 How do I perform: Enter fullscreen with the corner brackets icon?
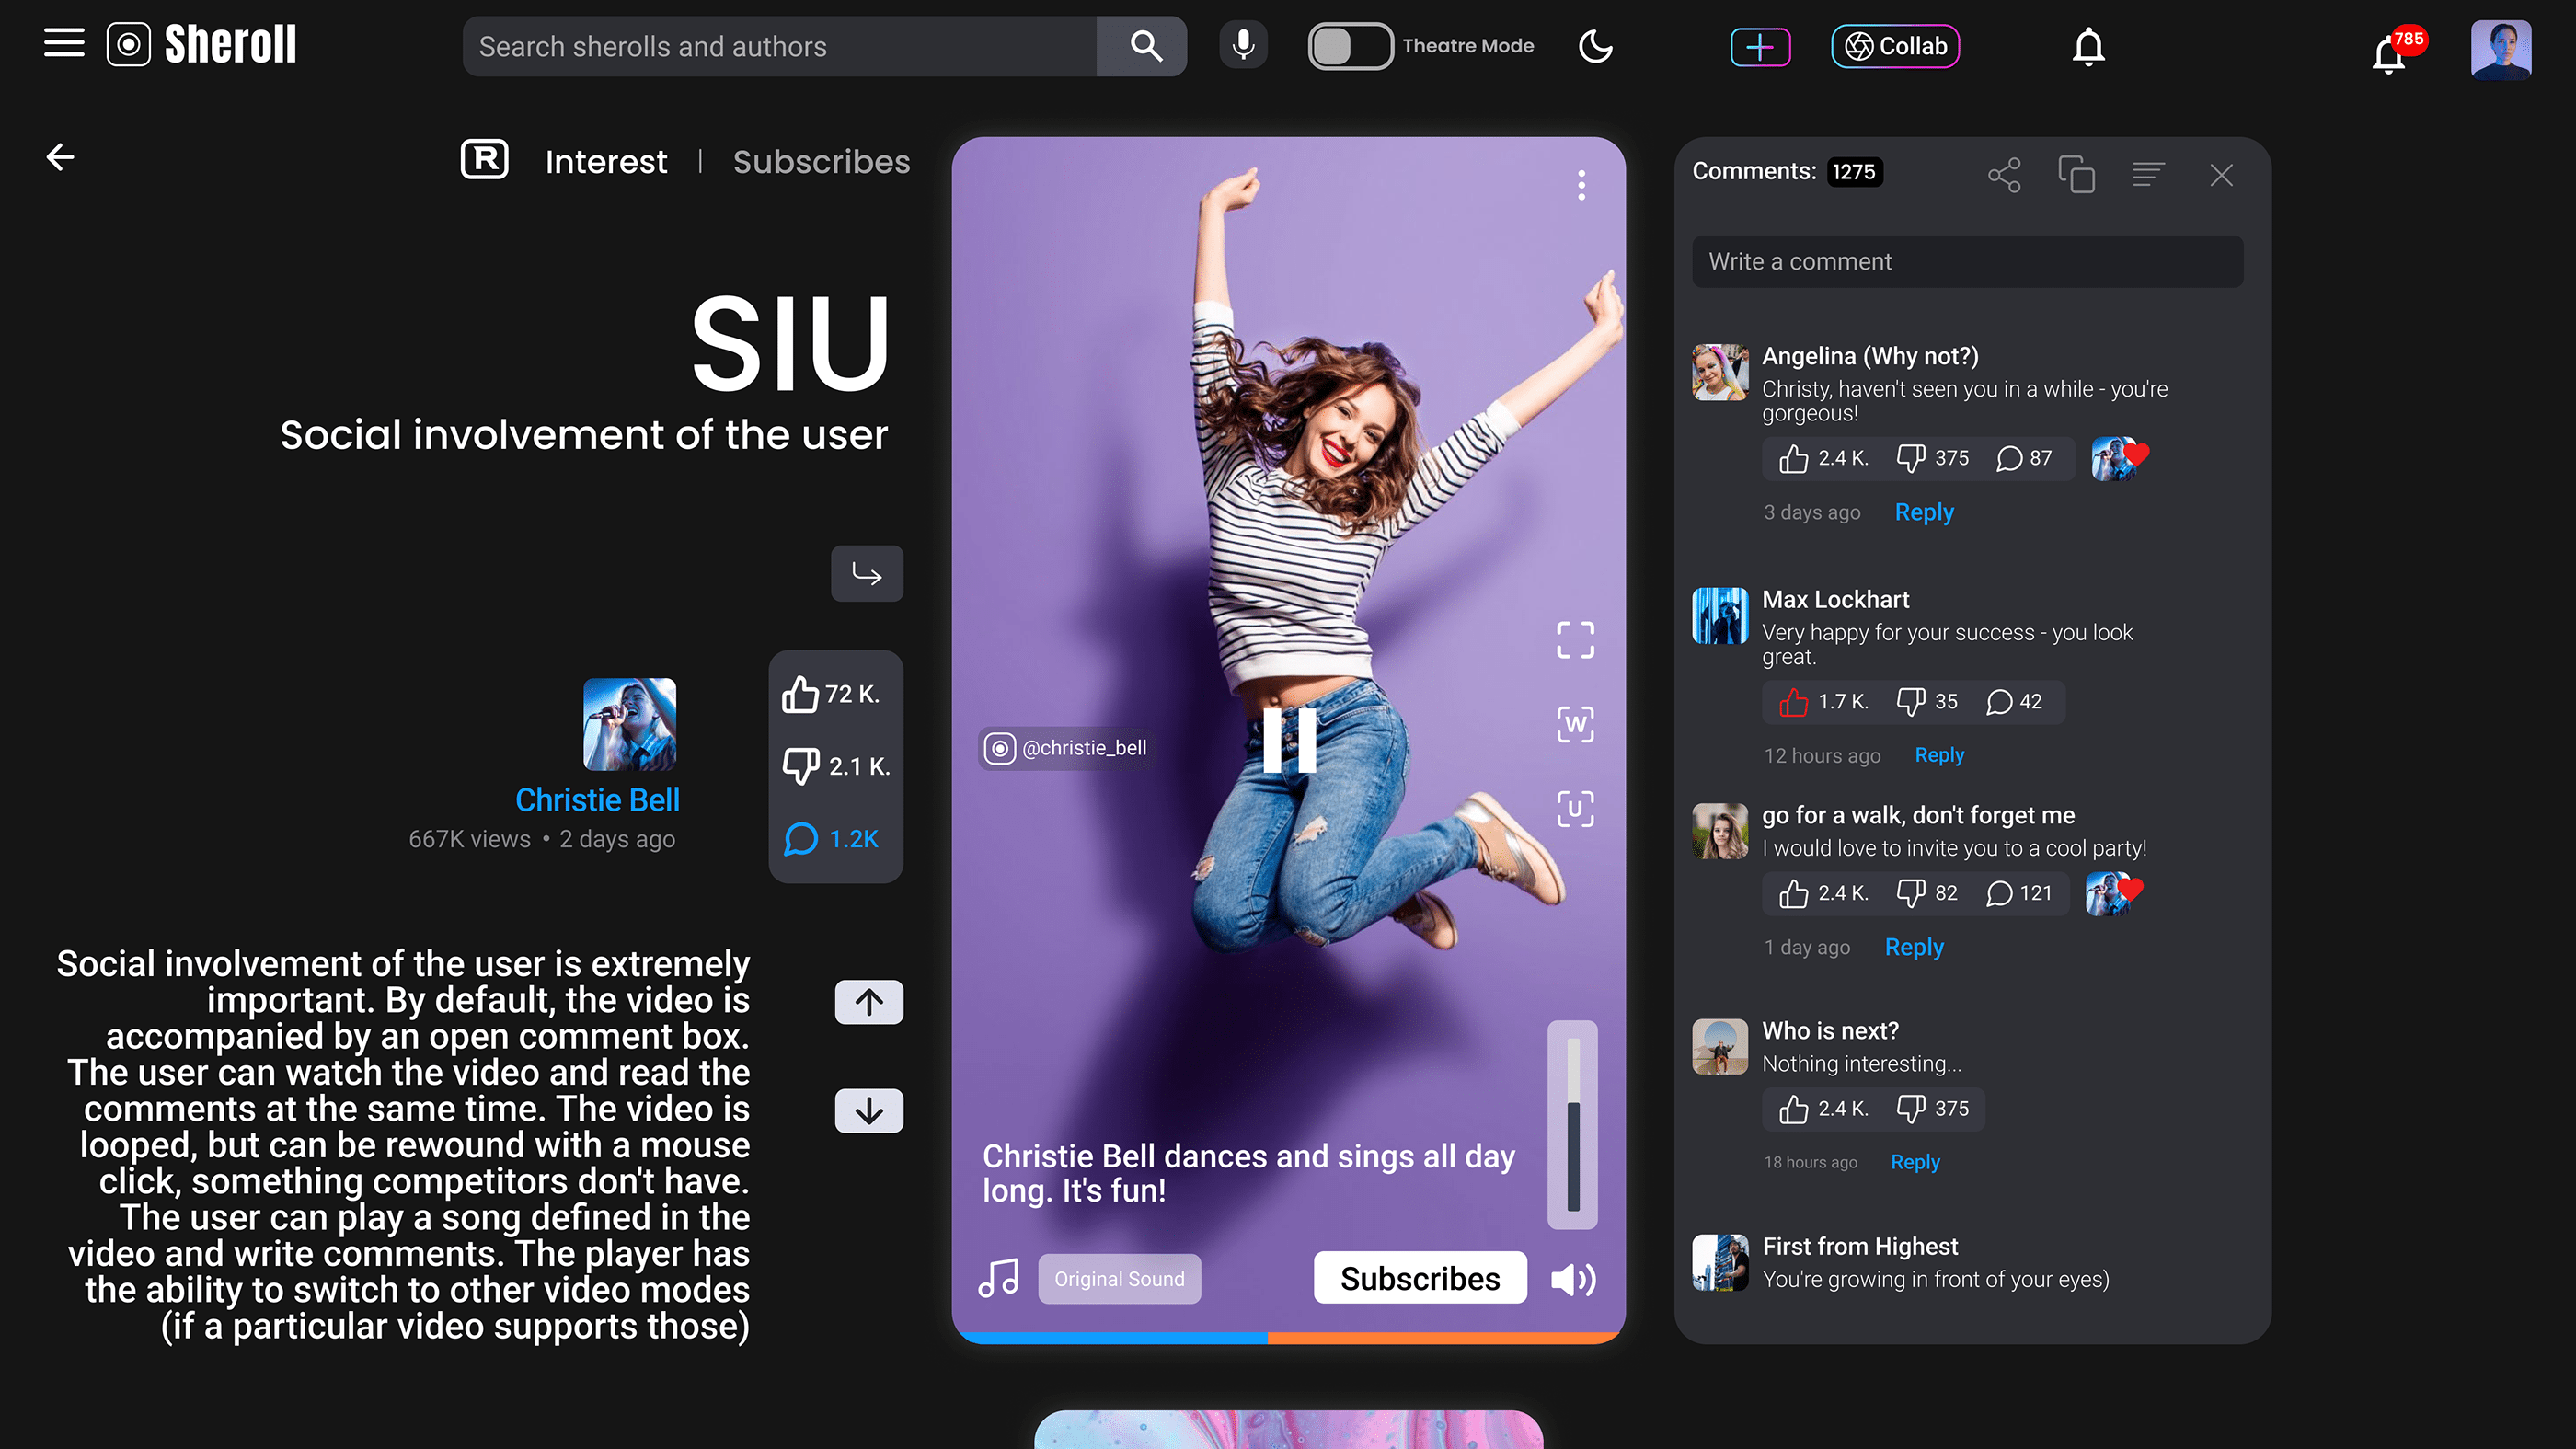coord(1575,640)
